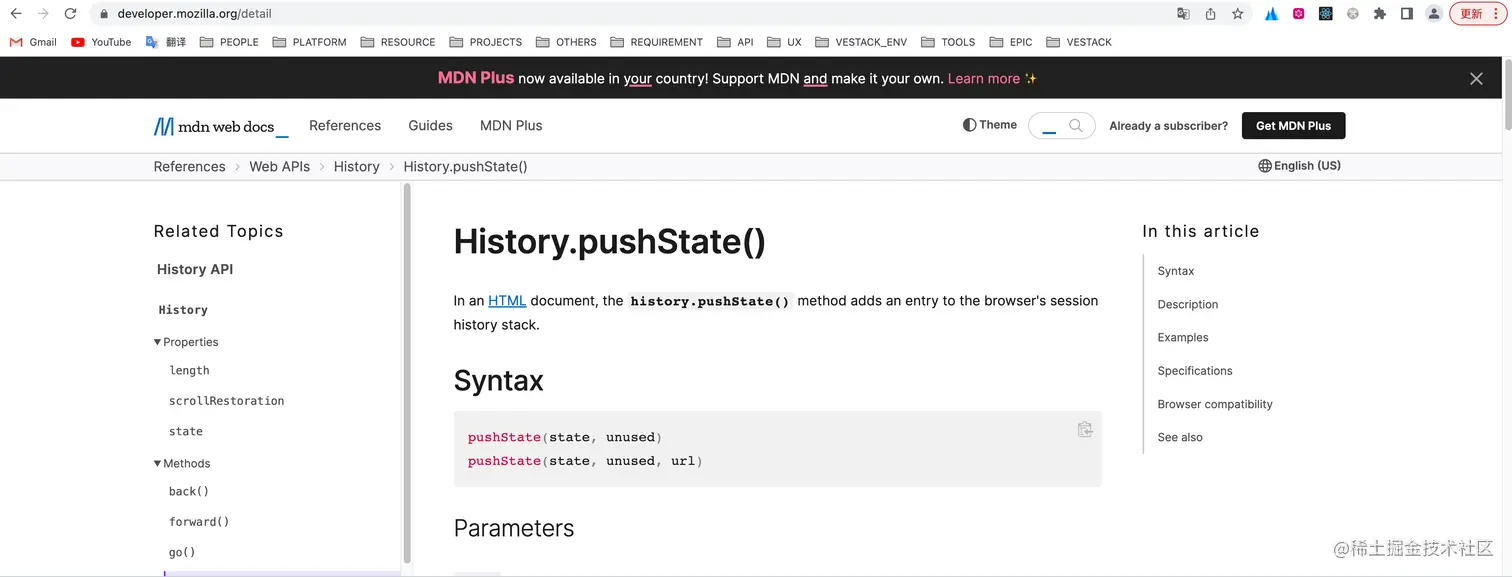Open the Learn more link in the banner
1512x577 pixels.
pos(985,77)
